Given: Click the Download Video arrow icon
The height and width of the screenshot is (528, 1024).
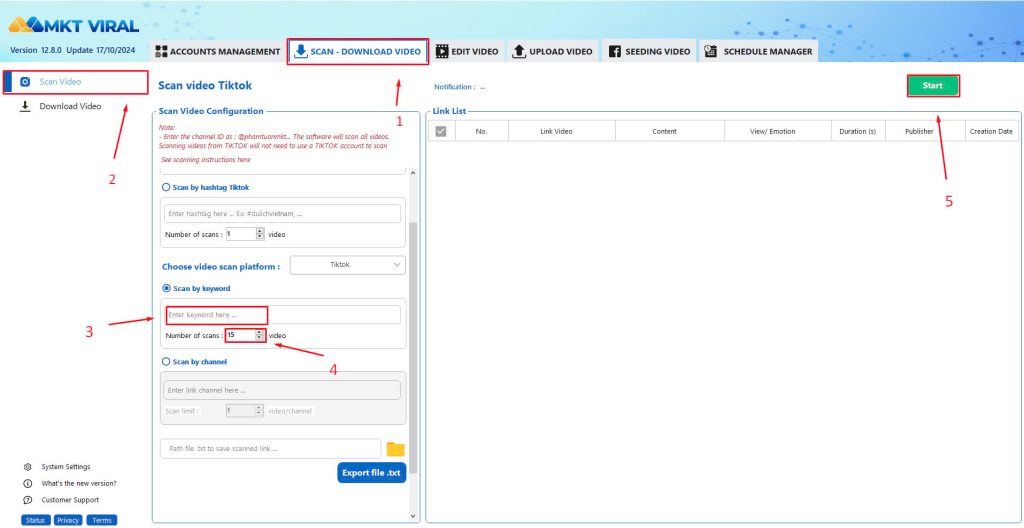Looking at the screenshot, I should click(x=25, y=106).
